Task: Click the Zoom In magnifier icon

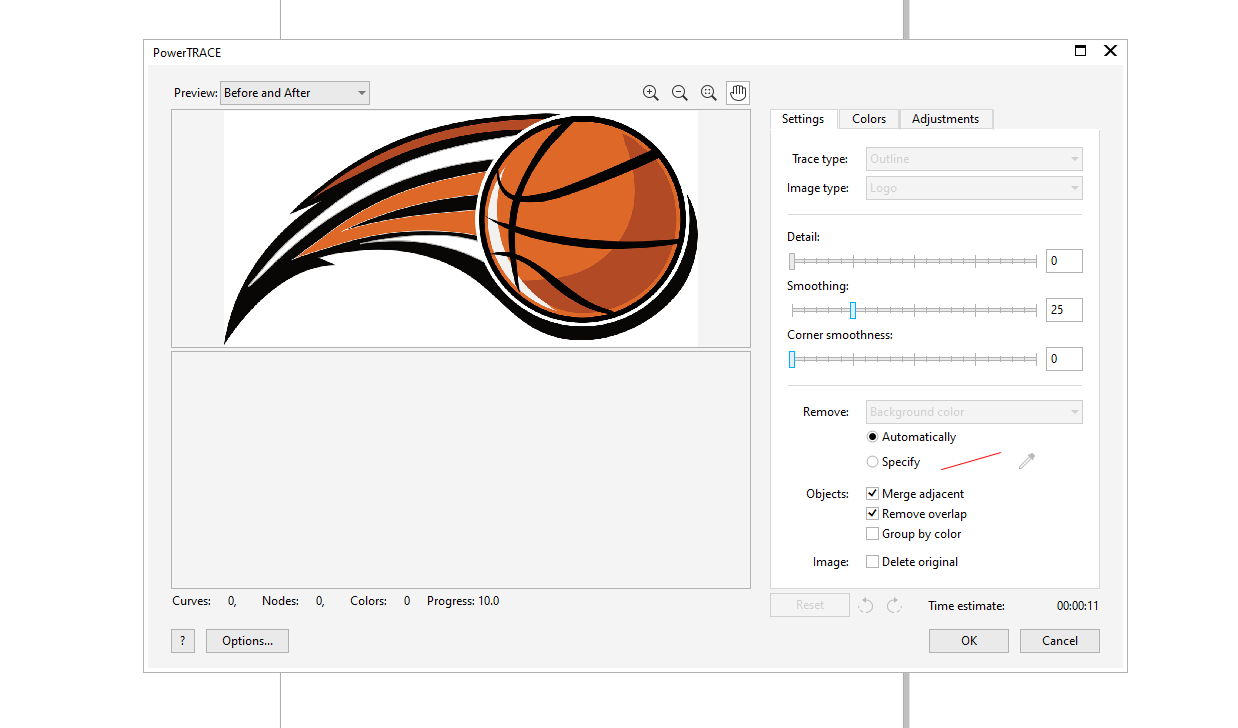Action: [651, 93]
